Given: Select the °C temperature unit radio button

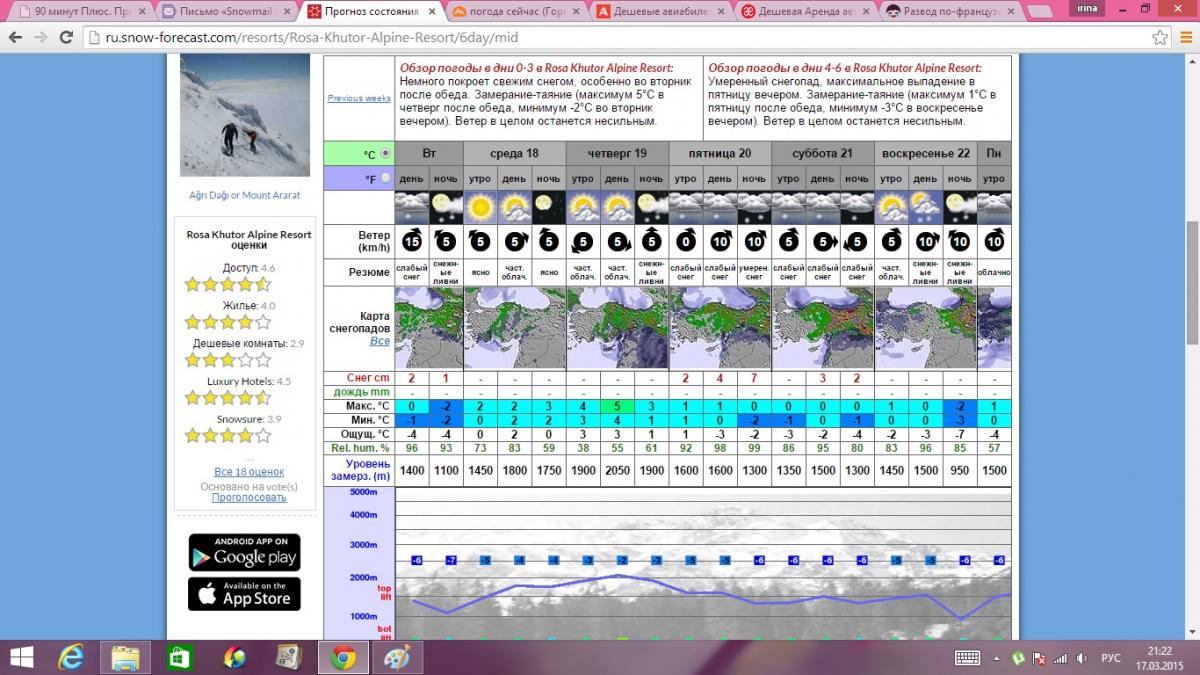Looking at the screenshot, I should (x=385, y=153).
